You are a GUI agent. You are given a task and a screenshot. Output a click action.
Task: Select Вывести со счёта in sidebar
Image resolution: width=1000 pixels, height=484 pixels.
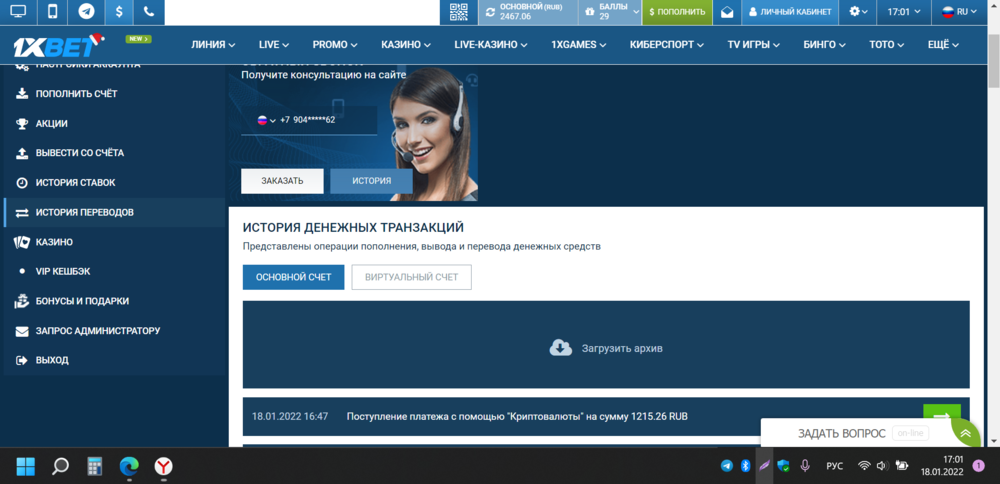click(x=114, y=153)
